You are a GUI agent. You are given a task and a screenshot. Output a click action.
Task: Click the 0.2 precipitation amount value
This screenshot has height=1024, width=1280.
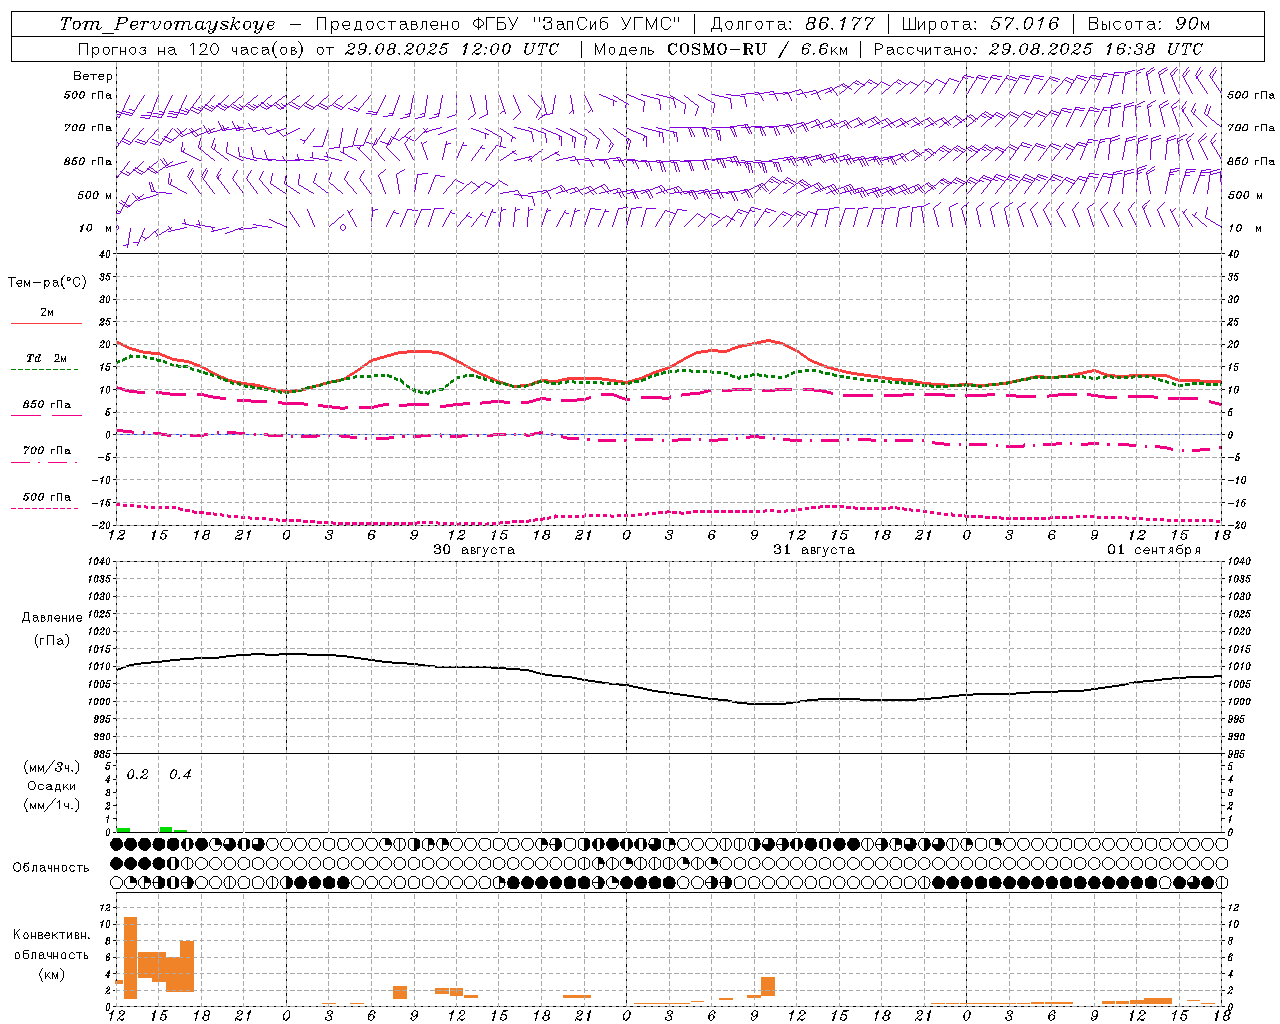[138, 774]
